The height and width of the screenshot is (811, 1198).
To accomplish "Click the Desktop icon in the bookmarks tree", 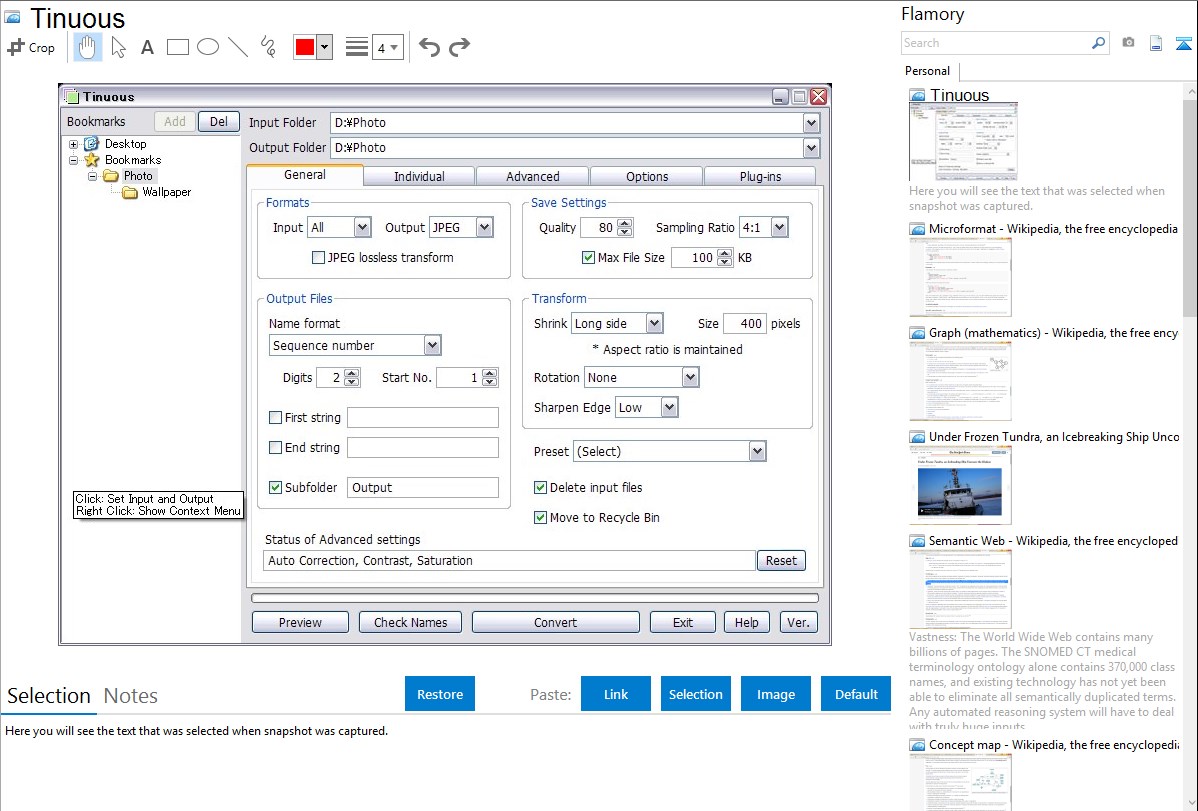I will pos(92,144).
